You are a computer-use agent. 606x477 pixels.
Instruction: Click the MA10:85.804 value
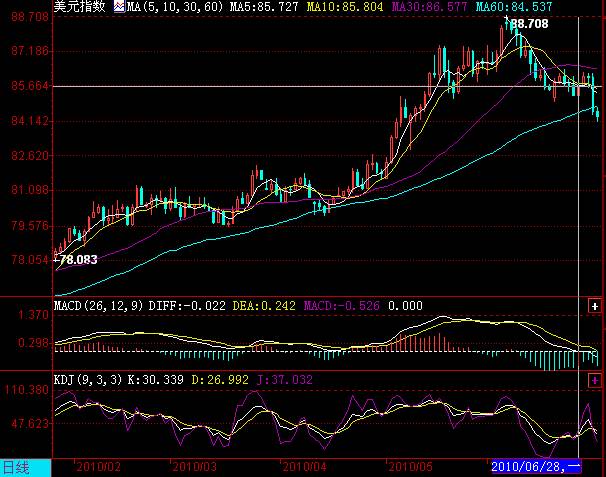click(x=345, y=7)
